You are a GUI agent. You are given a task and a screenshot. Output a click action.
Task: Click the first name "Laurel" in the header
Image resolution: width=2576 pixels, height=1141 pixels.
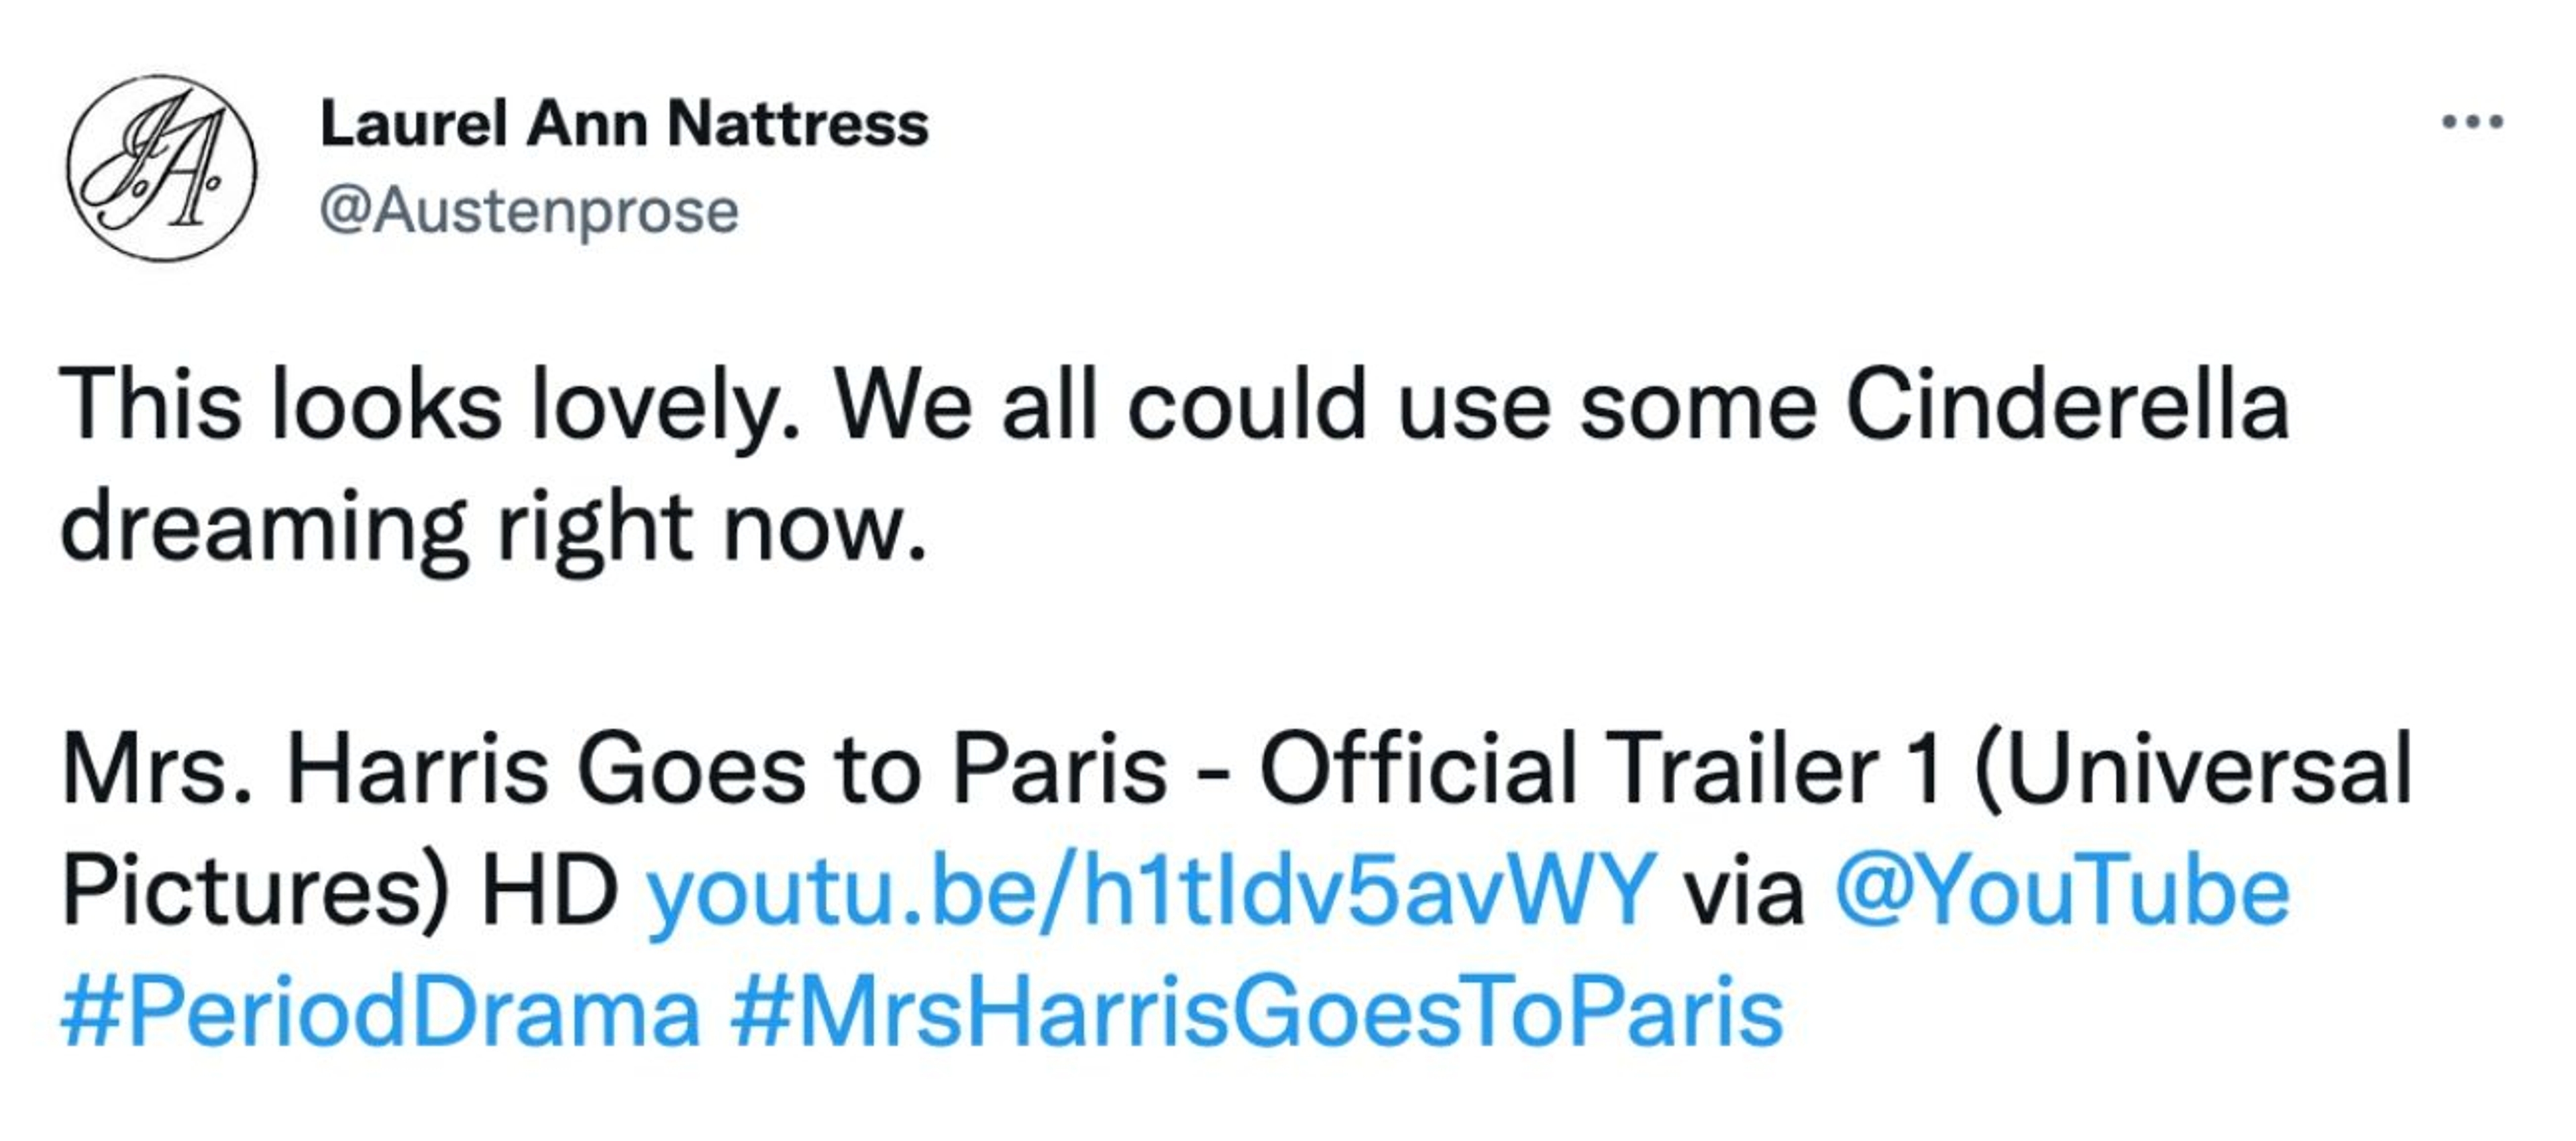pos(414,124)
